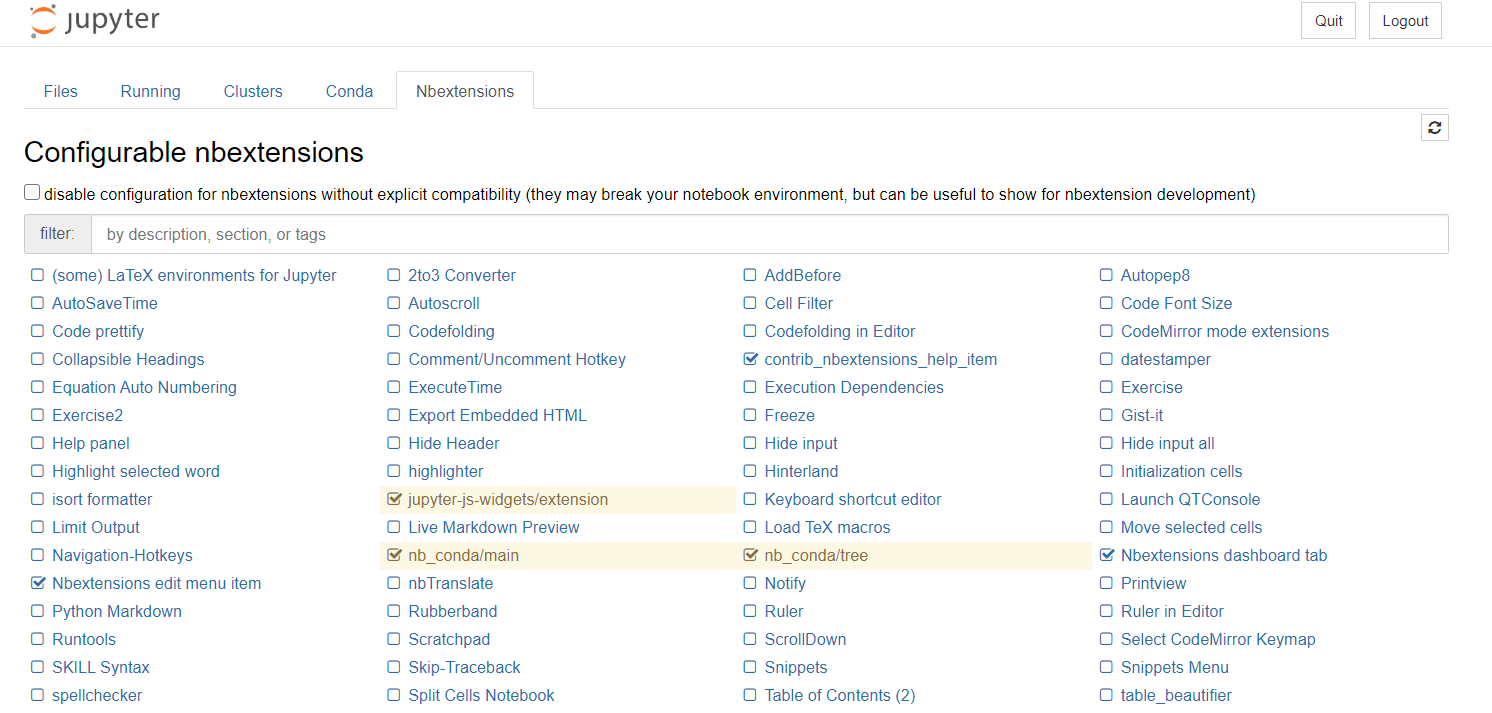Click the refresh extensions list icon
Screen dimensions: 1492x713
click(1434, 127)
